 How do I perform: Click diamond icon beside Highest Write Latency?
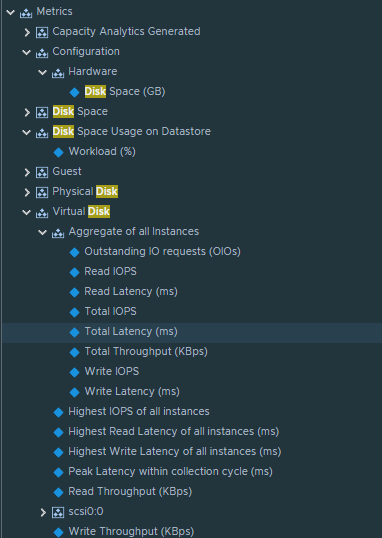[x=59, y=452]
